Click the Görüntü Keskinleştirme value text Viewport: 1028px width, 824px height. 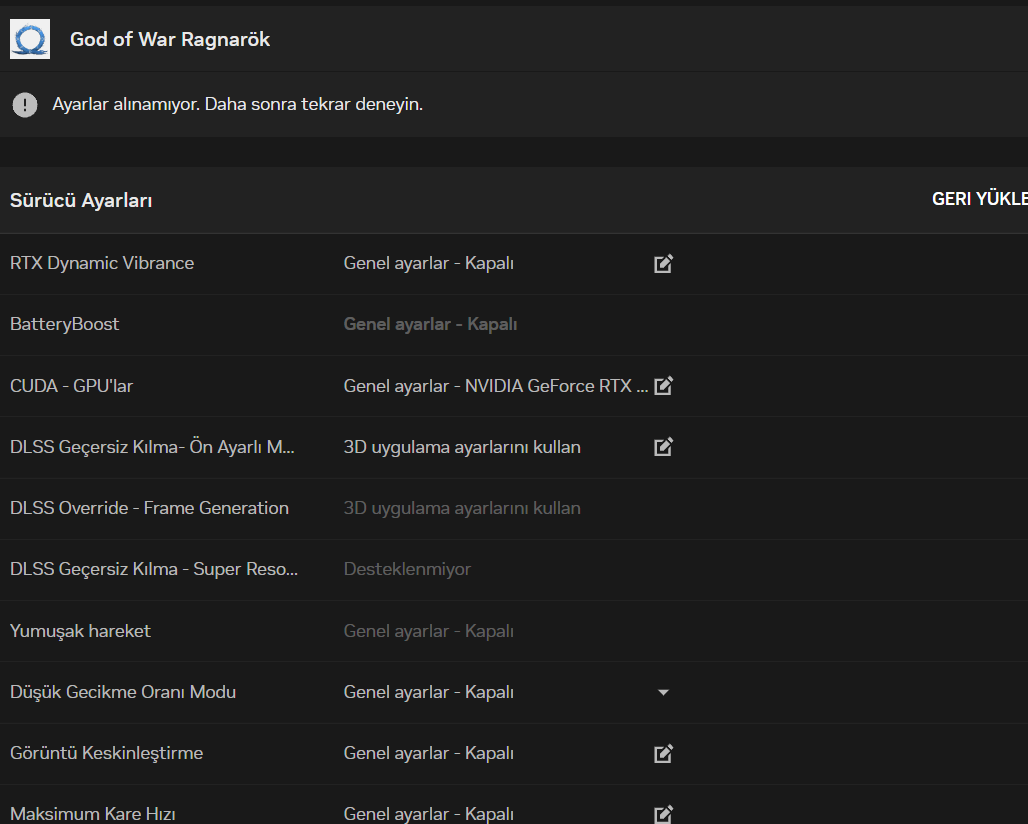click(x=428, y=753)
